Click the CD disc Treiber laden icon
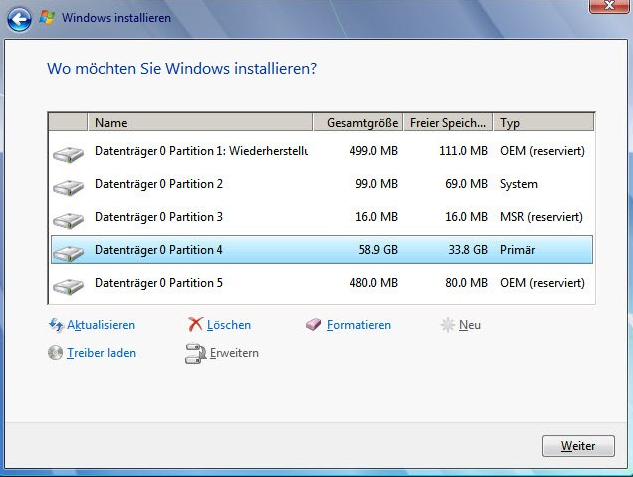The height and width of the screenshot is (477, 633). pos(55,353)
